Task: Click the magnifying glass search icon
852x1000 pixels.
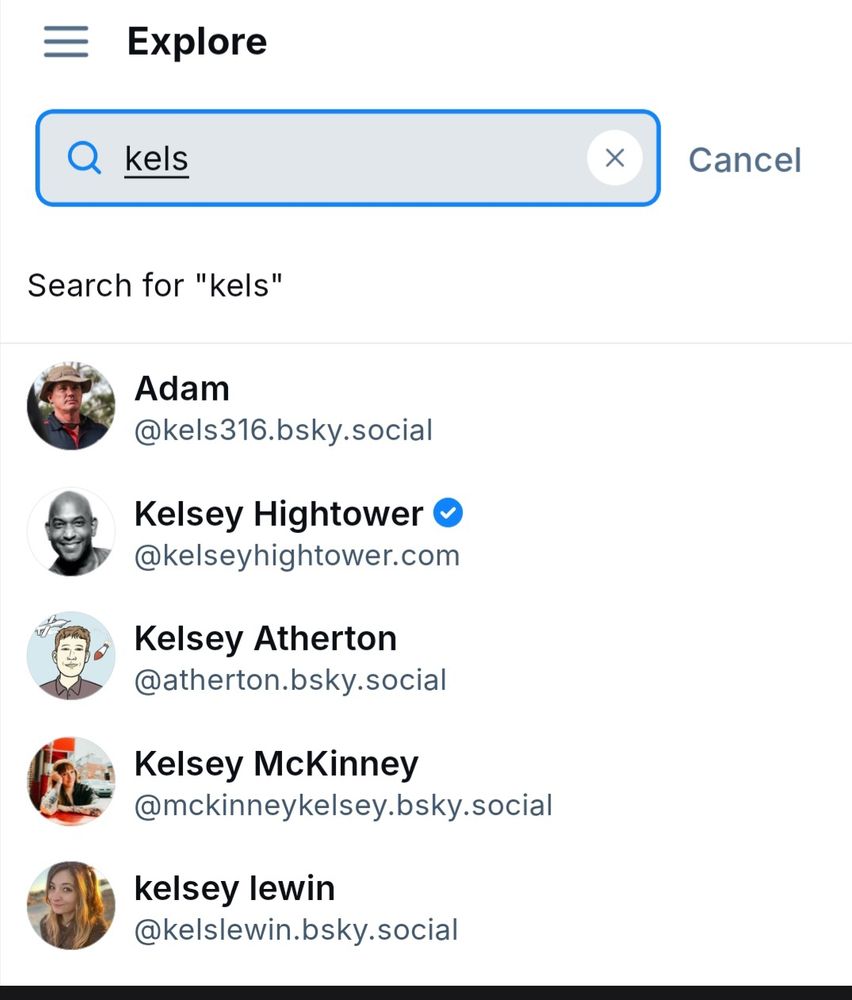Action: tap(84, 158)
